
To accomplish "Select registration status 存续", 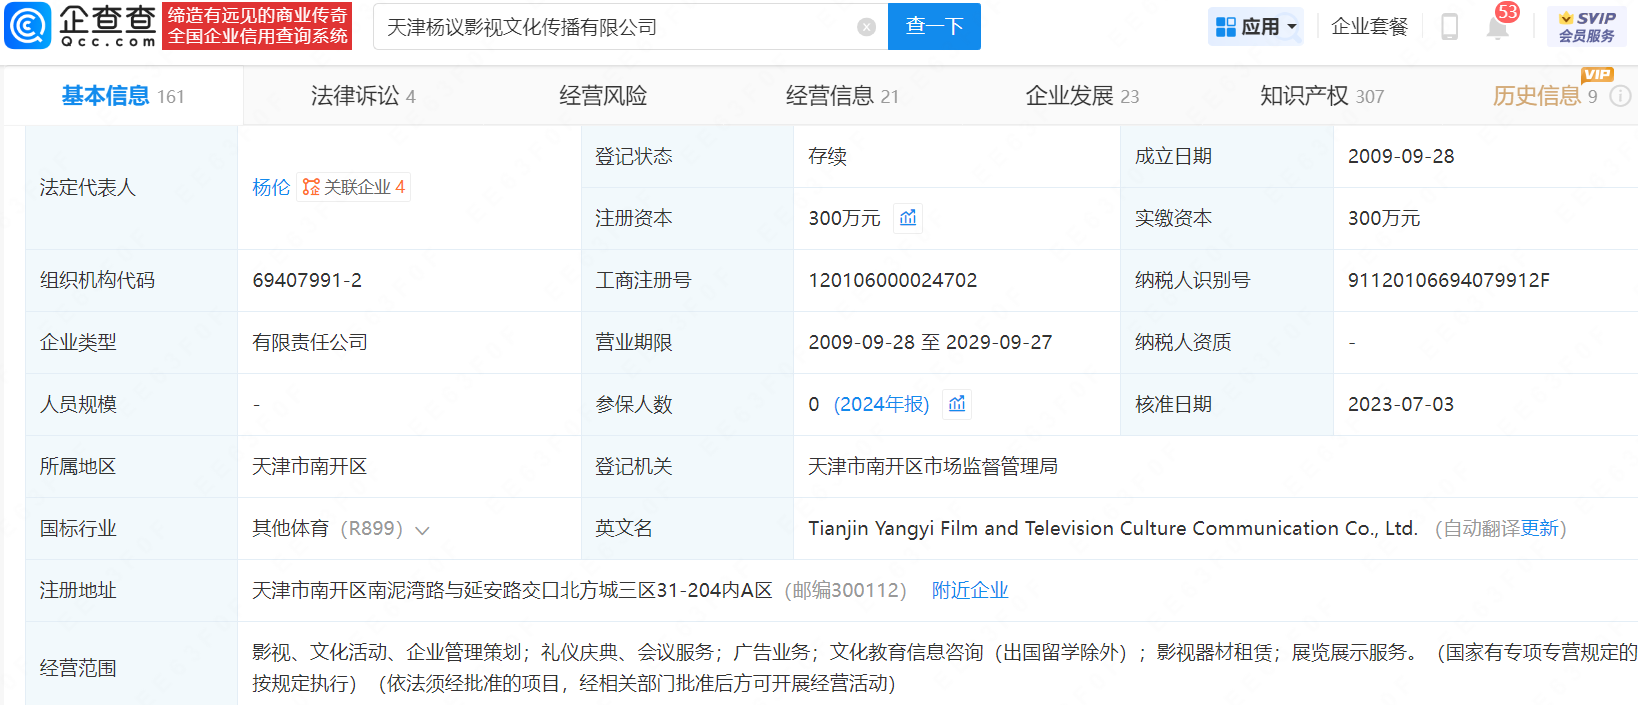I will click(x=828, y=156).
